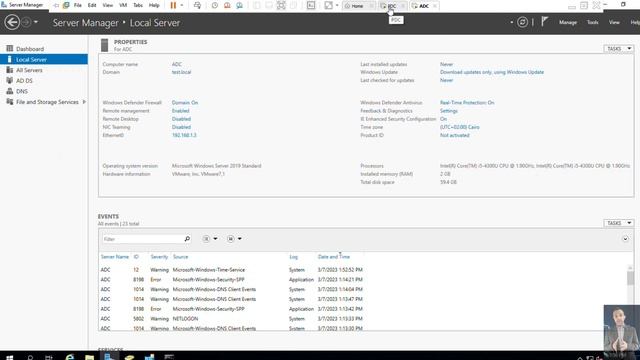The height and width of the screenshot is (360, 640).
Task: Open File Explorer from the taskbar
Action: click(89, 357)
